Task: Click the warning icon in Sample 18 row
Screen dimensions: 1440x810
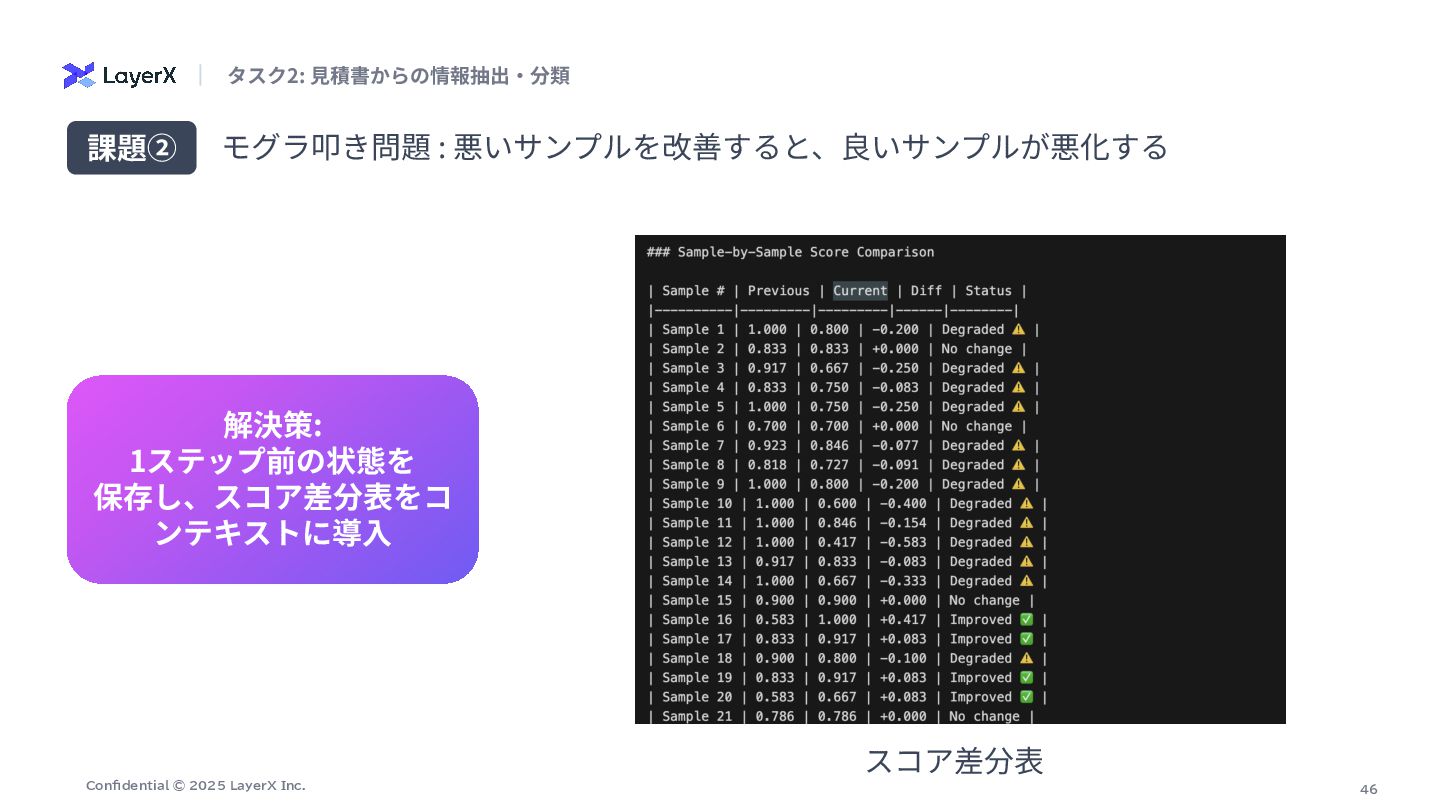Action: [x=1026, y=658]
